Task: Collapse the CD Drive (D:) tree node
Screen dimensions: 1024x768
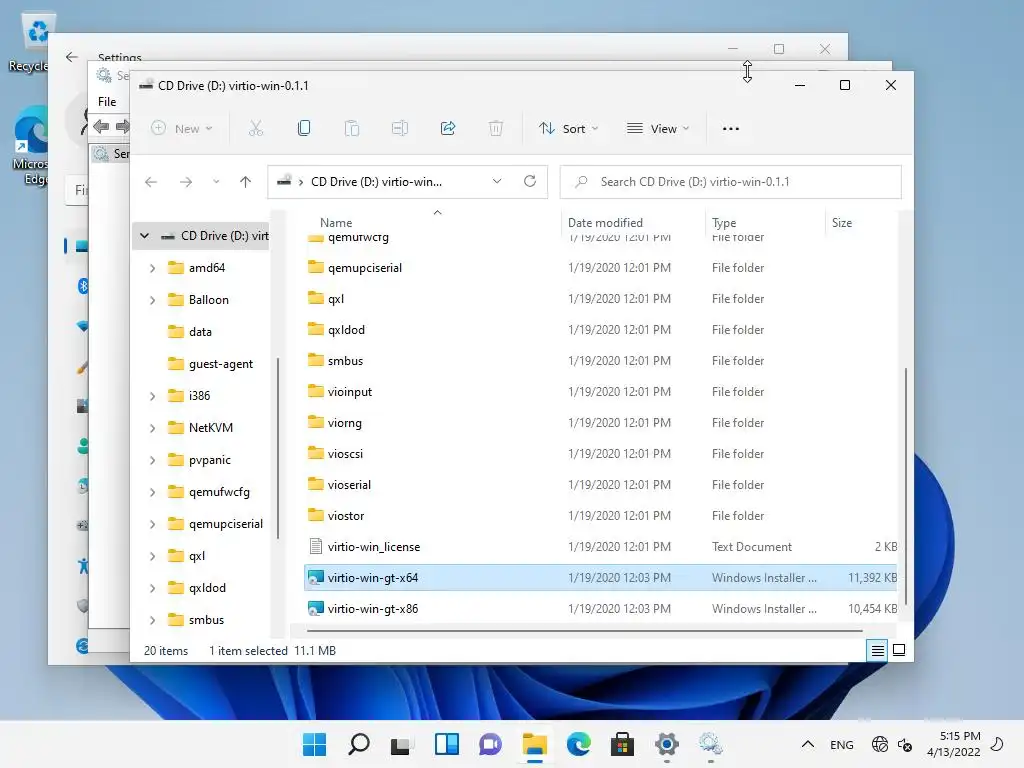Action: coord(144,236)
